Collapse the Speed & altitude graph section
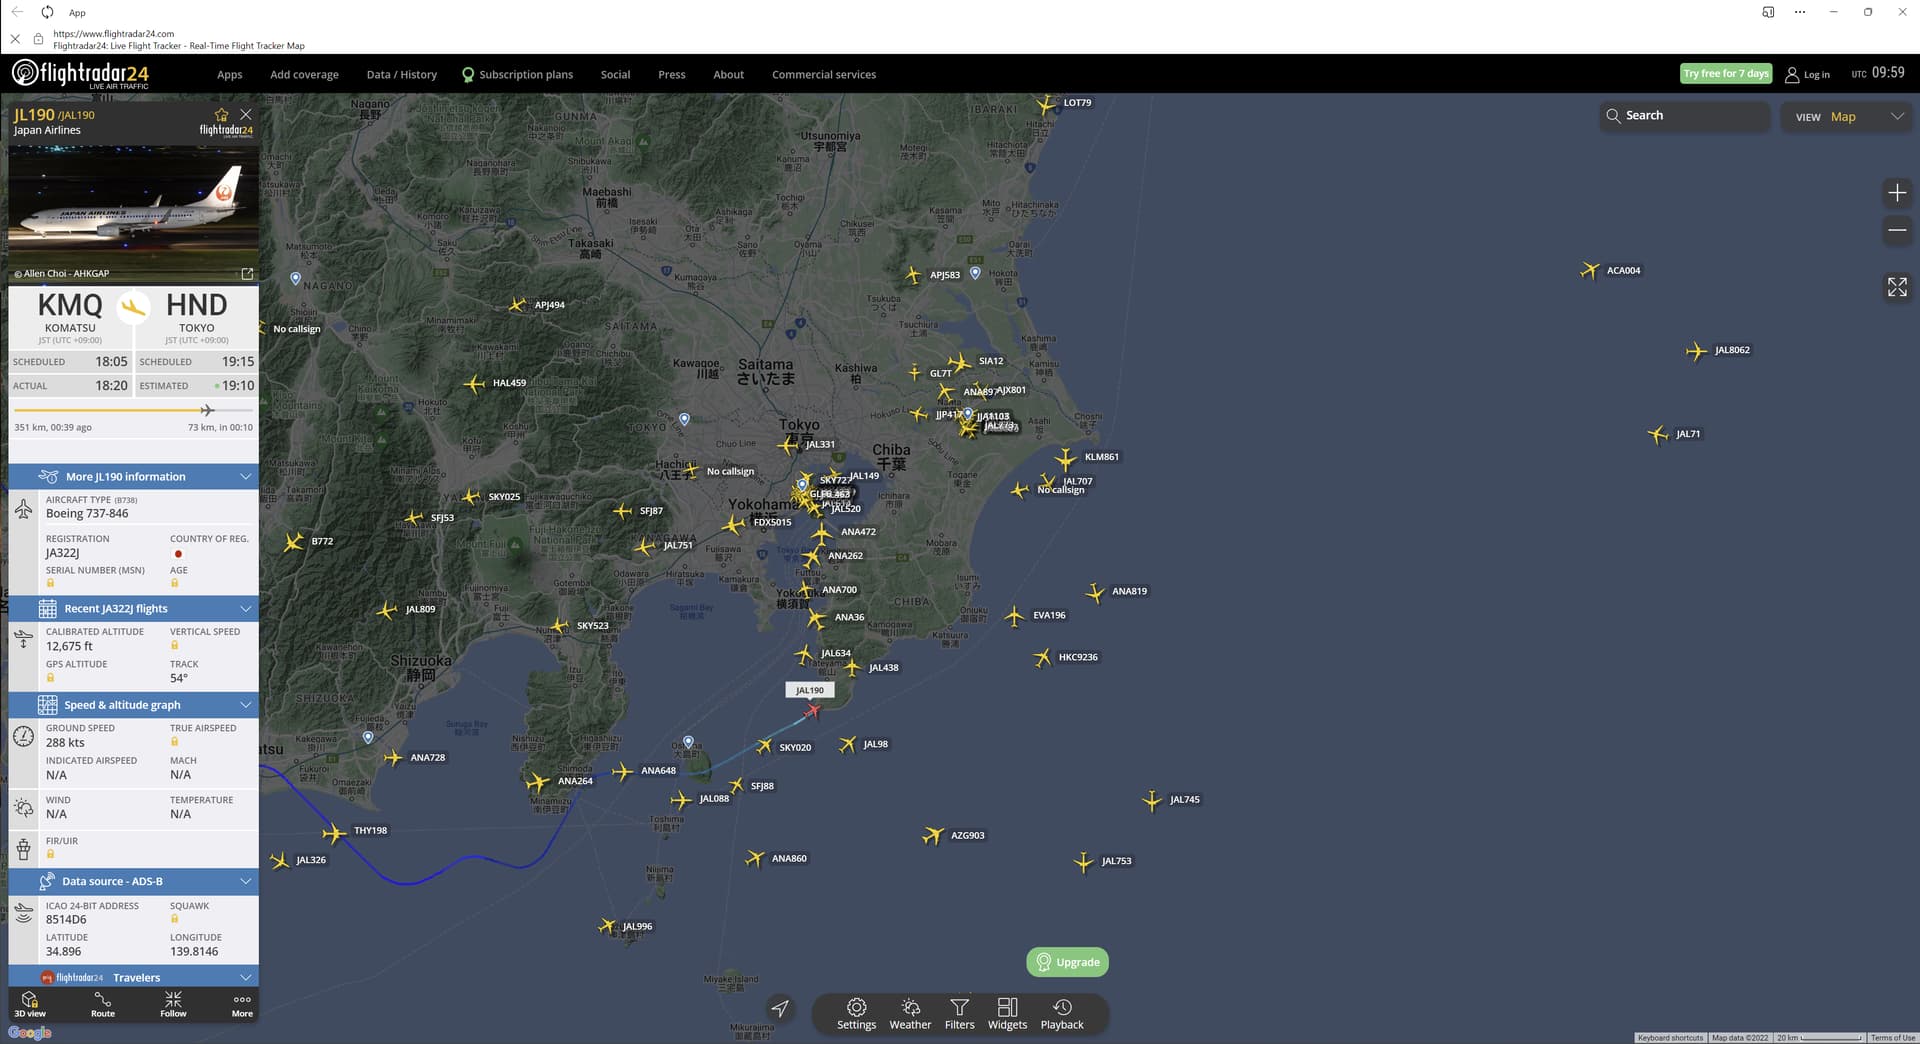The height and width of the screenshot is (1044, 1920). (245, 704)
